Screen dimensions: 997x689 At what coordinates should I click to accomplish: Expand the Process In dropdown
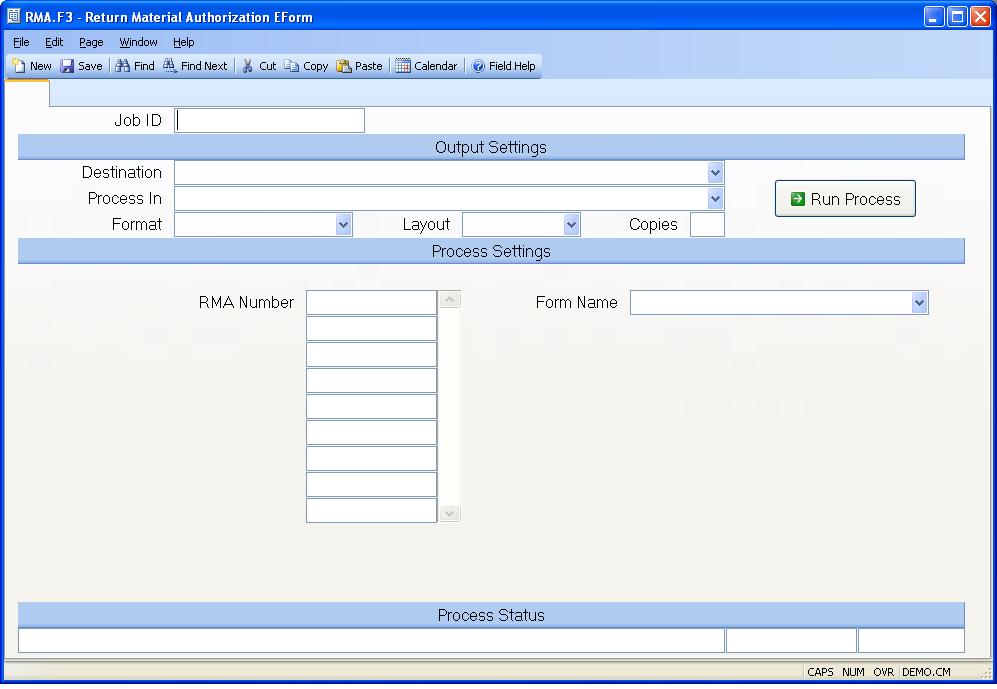pyautogui.click(x=715, y=199)
